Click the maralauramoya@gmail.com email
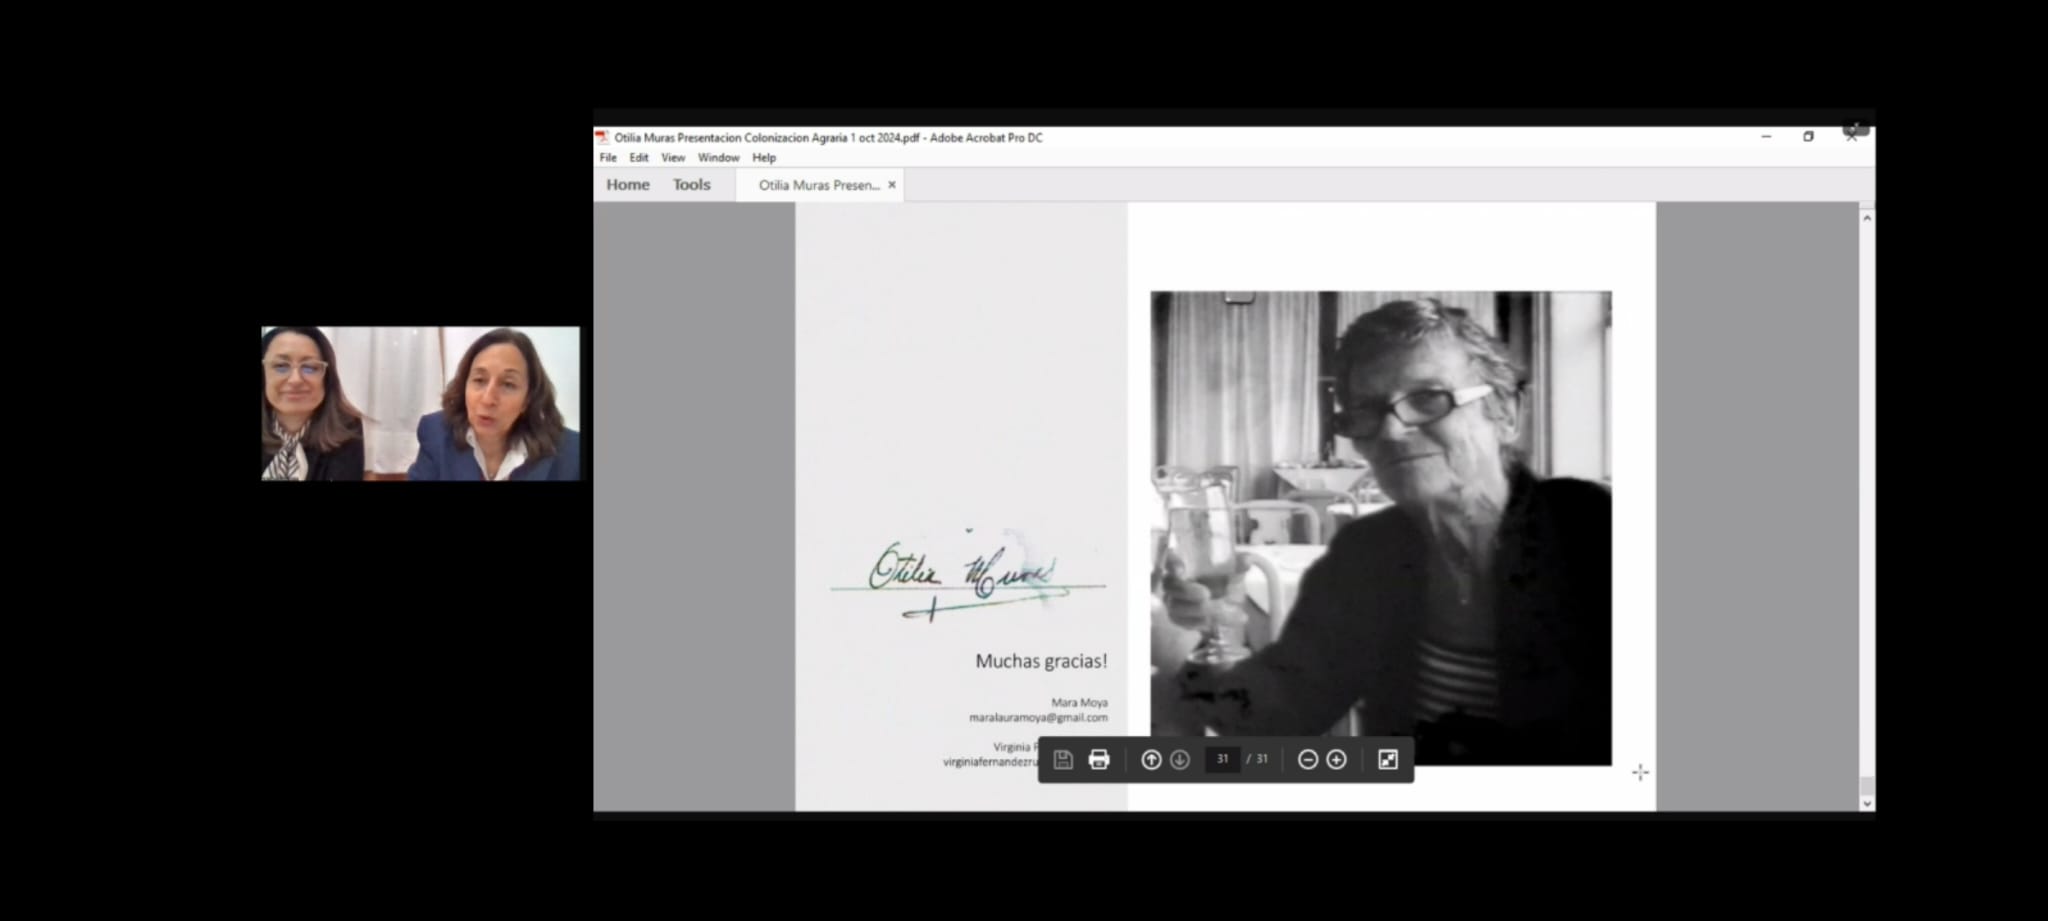The image size is (2048, 921). pyautogui.click(x=1038, y=718)
